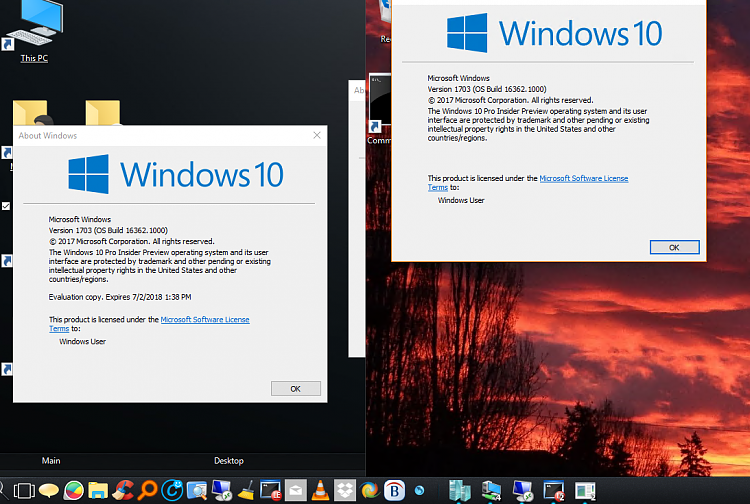
Task: Click the Windows 10 logo in the right dialog
Action: coord(555,33)
